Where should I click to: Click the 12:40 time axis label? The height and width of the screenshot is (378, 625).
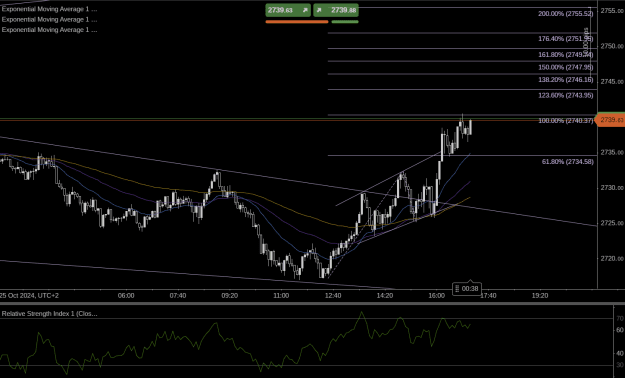pyautogui.click(x=333, y=295)
